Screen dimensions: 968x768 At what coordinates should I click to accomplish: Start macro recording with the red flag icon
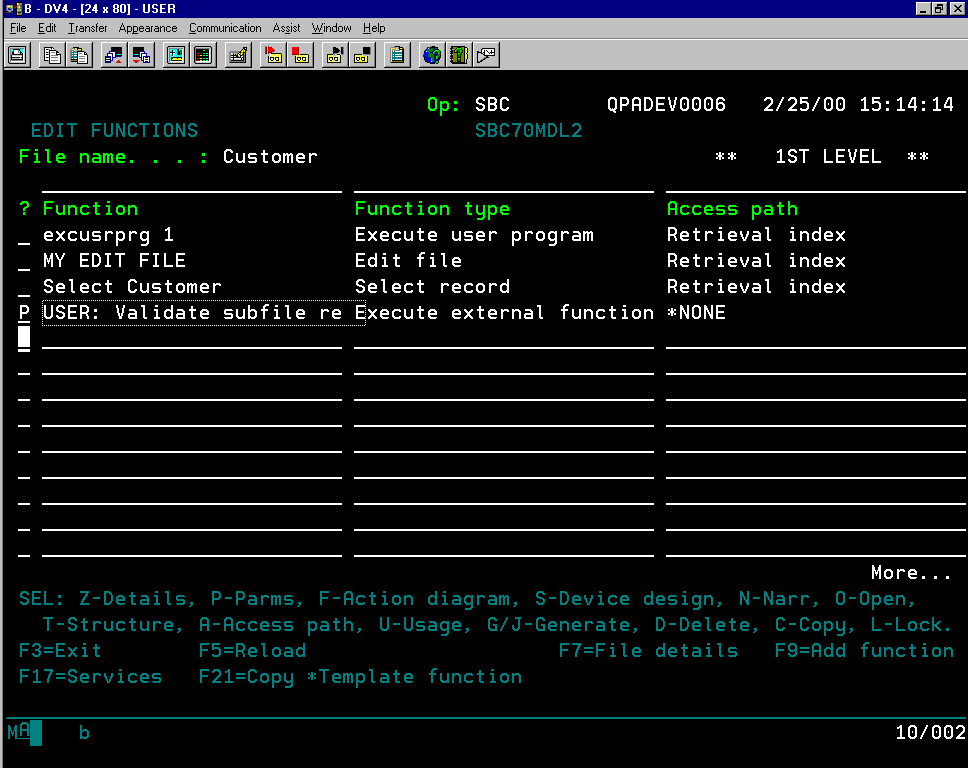pos(272,55)
